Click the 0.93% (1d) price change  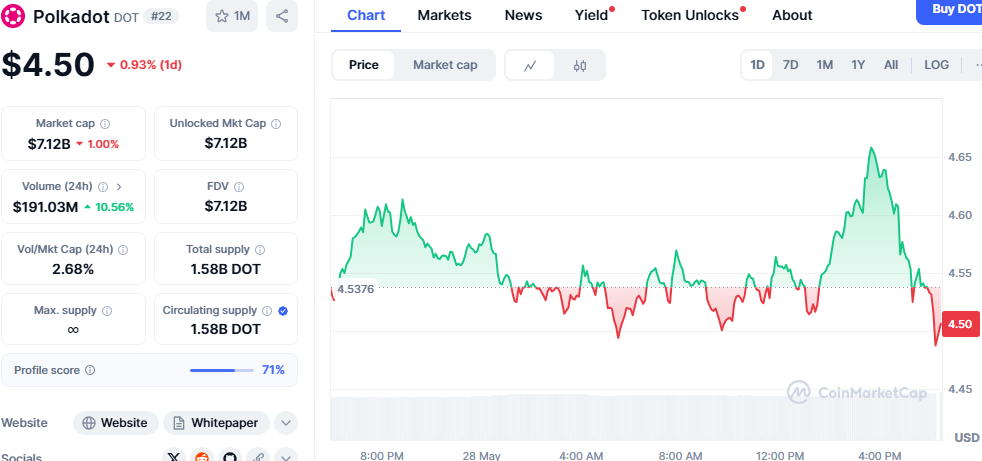pos(145,65)
